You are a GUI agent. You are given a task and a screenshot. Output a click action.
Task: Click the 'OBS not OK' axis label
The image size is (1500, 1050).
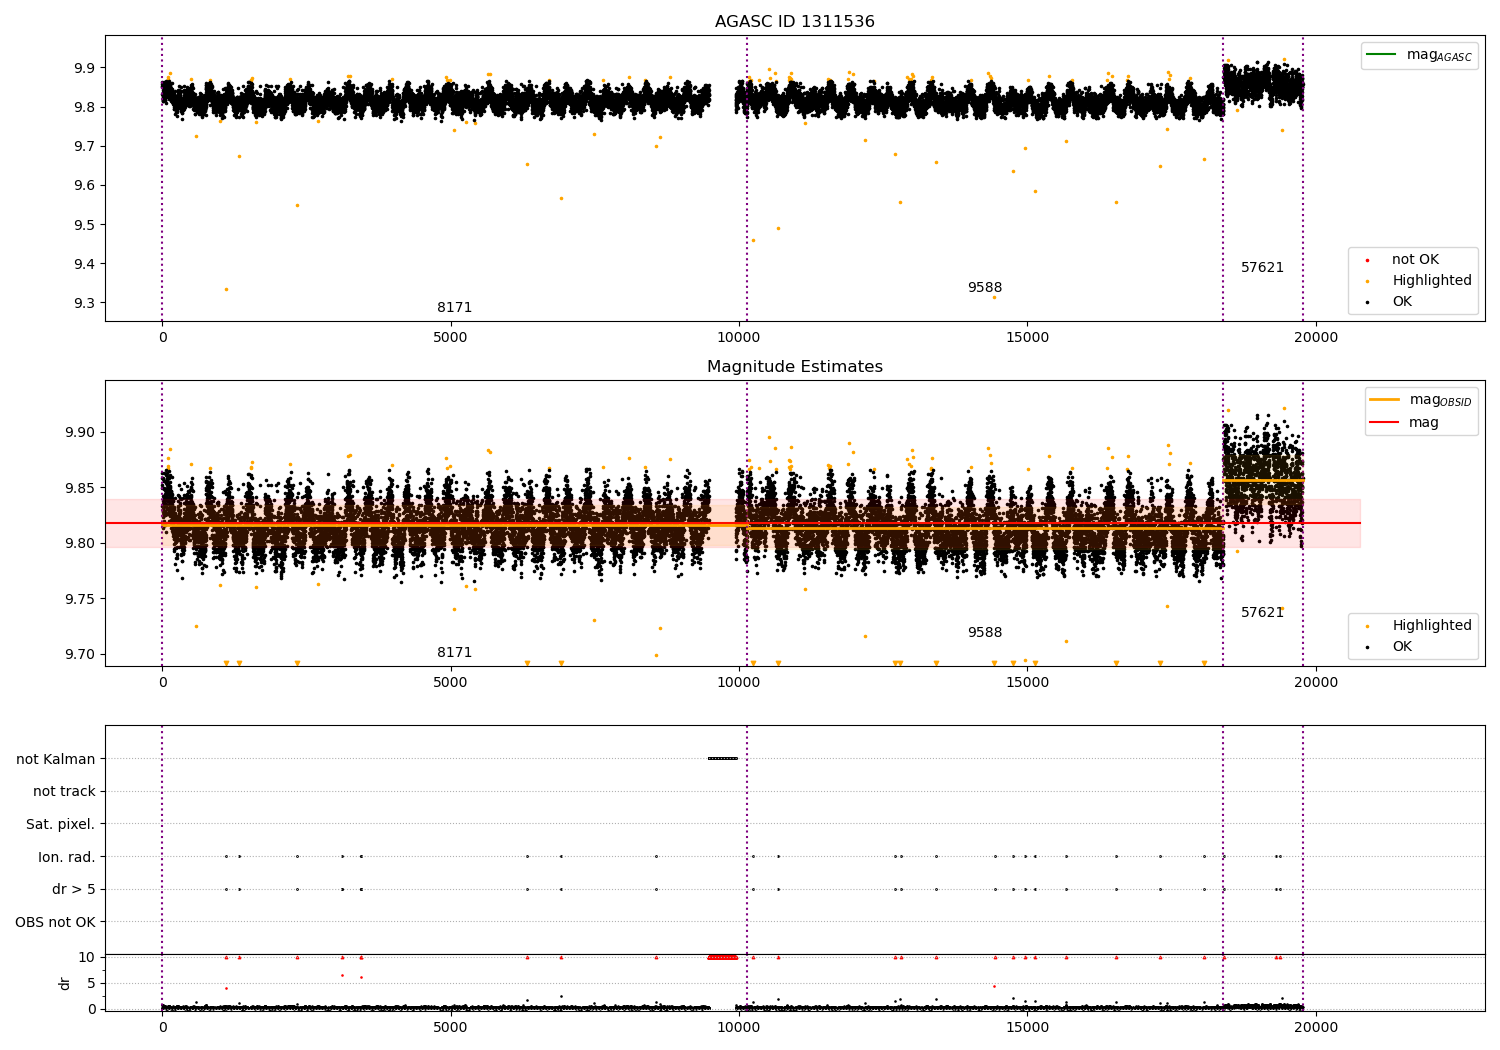(x=56, y=922)
